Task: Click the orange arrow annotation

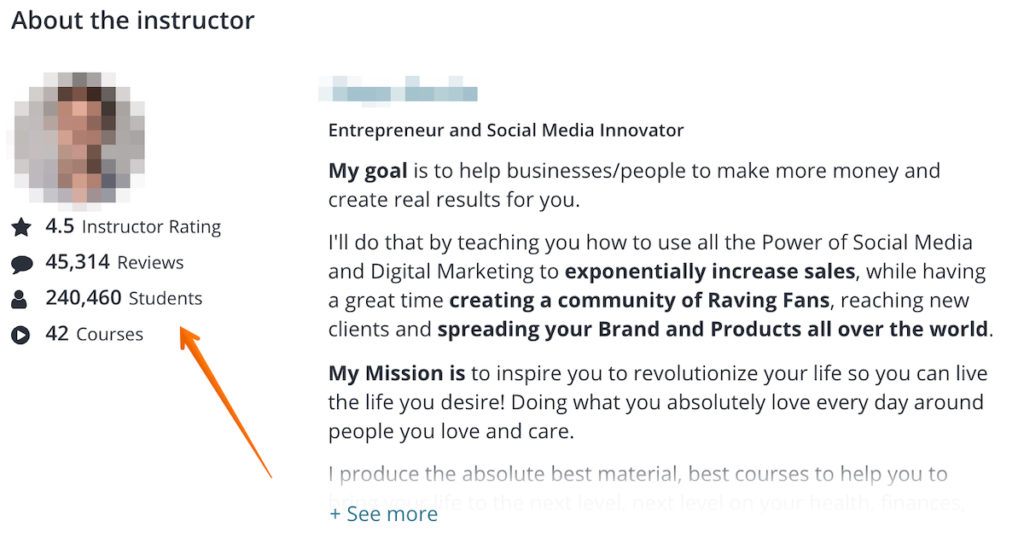Action: [x=225, y=402]
